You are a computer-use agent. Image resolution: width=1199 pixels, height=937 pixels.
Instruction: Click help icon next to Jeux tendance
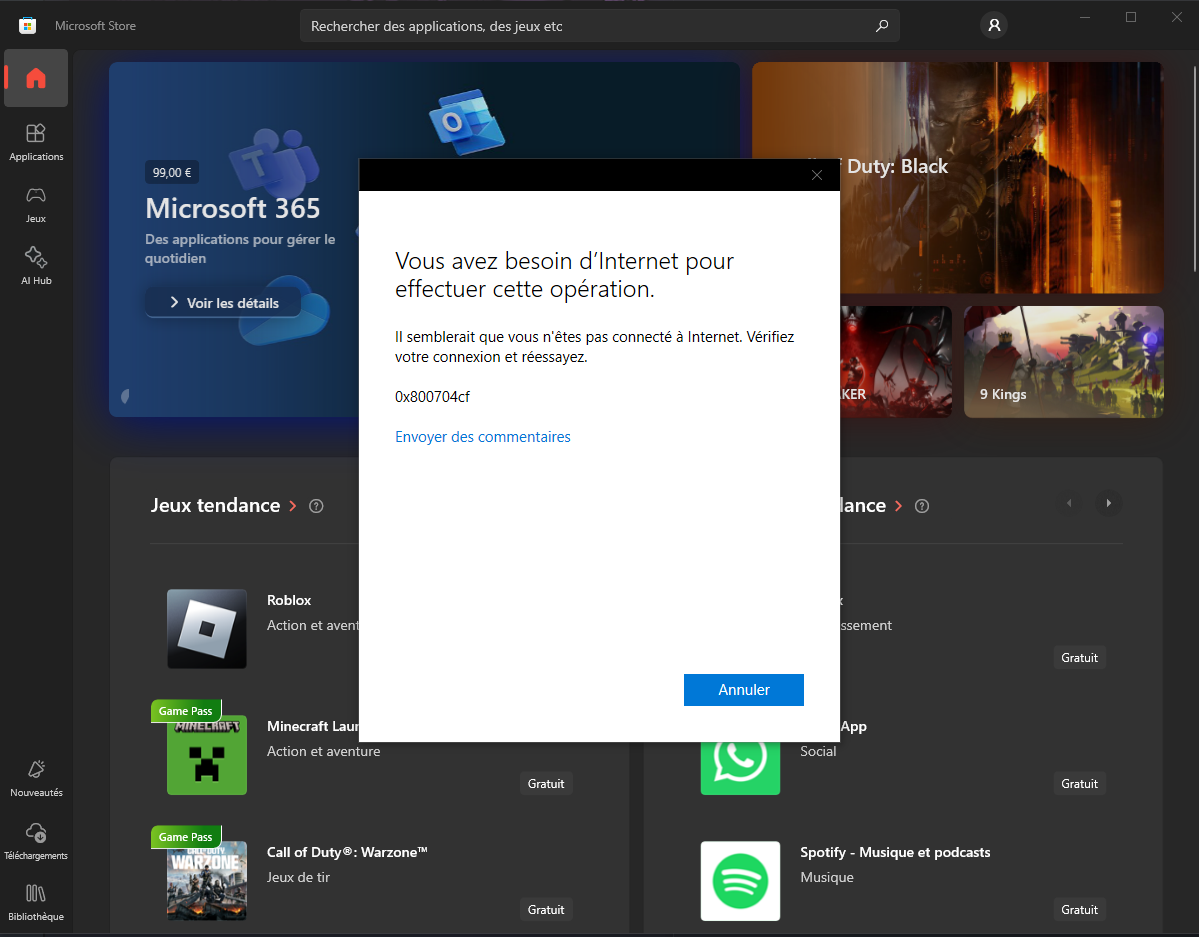pyautogui.click(x=316, y=506)
